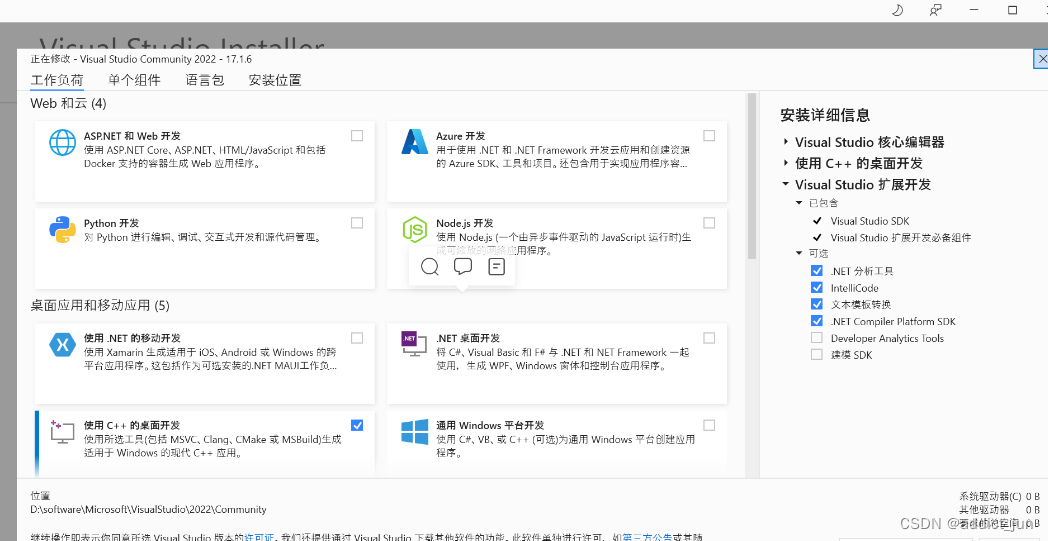Enable Developer Analytics Tools option
This screenshot has width=1048, height=541.
pos(817,338)
